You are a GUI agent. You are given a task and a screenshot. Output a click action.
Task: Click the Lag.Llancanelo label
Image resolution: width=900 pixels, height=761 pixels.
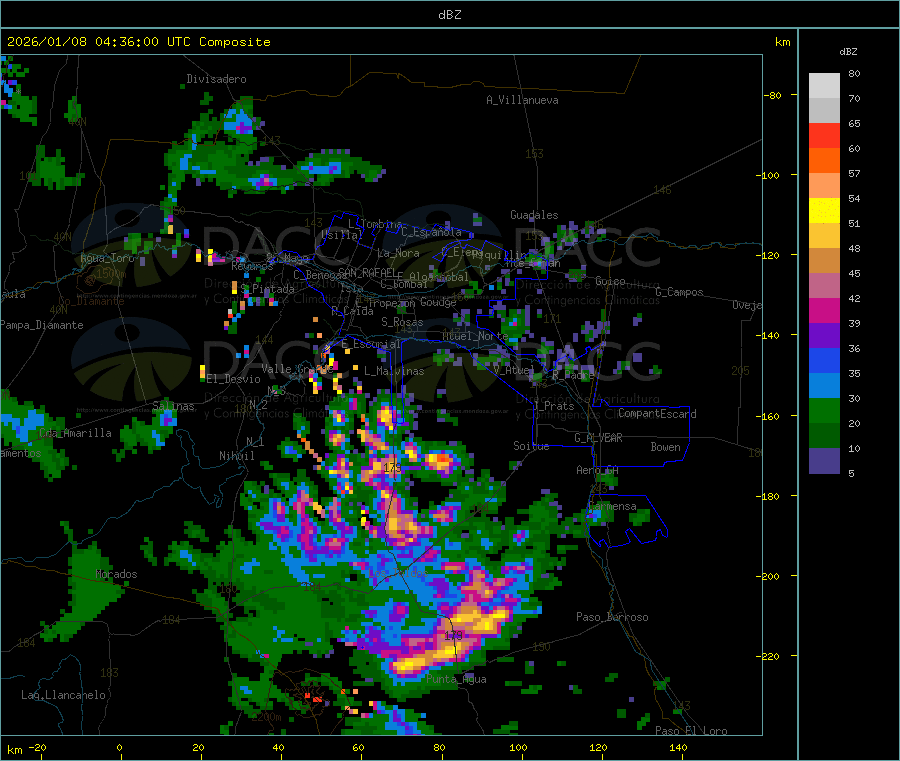pos(64,695)
